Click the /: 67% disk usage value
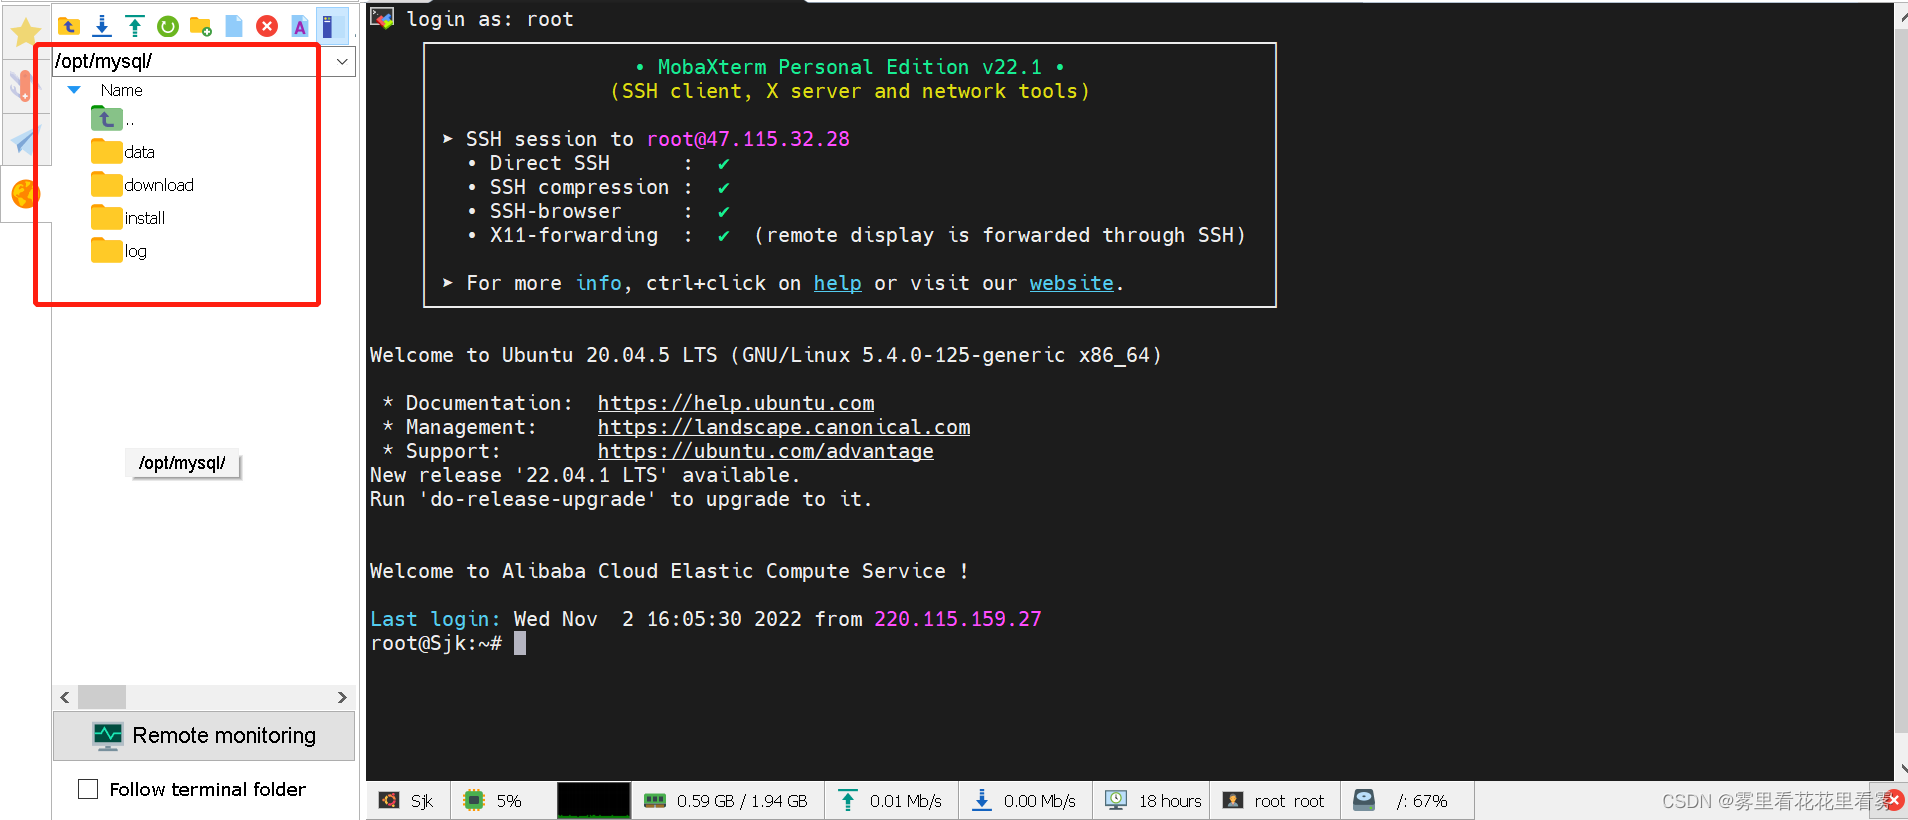Screen dimensions: 1908x820 tap(1422, 801)
